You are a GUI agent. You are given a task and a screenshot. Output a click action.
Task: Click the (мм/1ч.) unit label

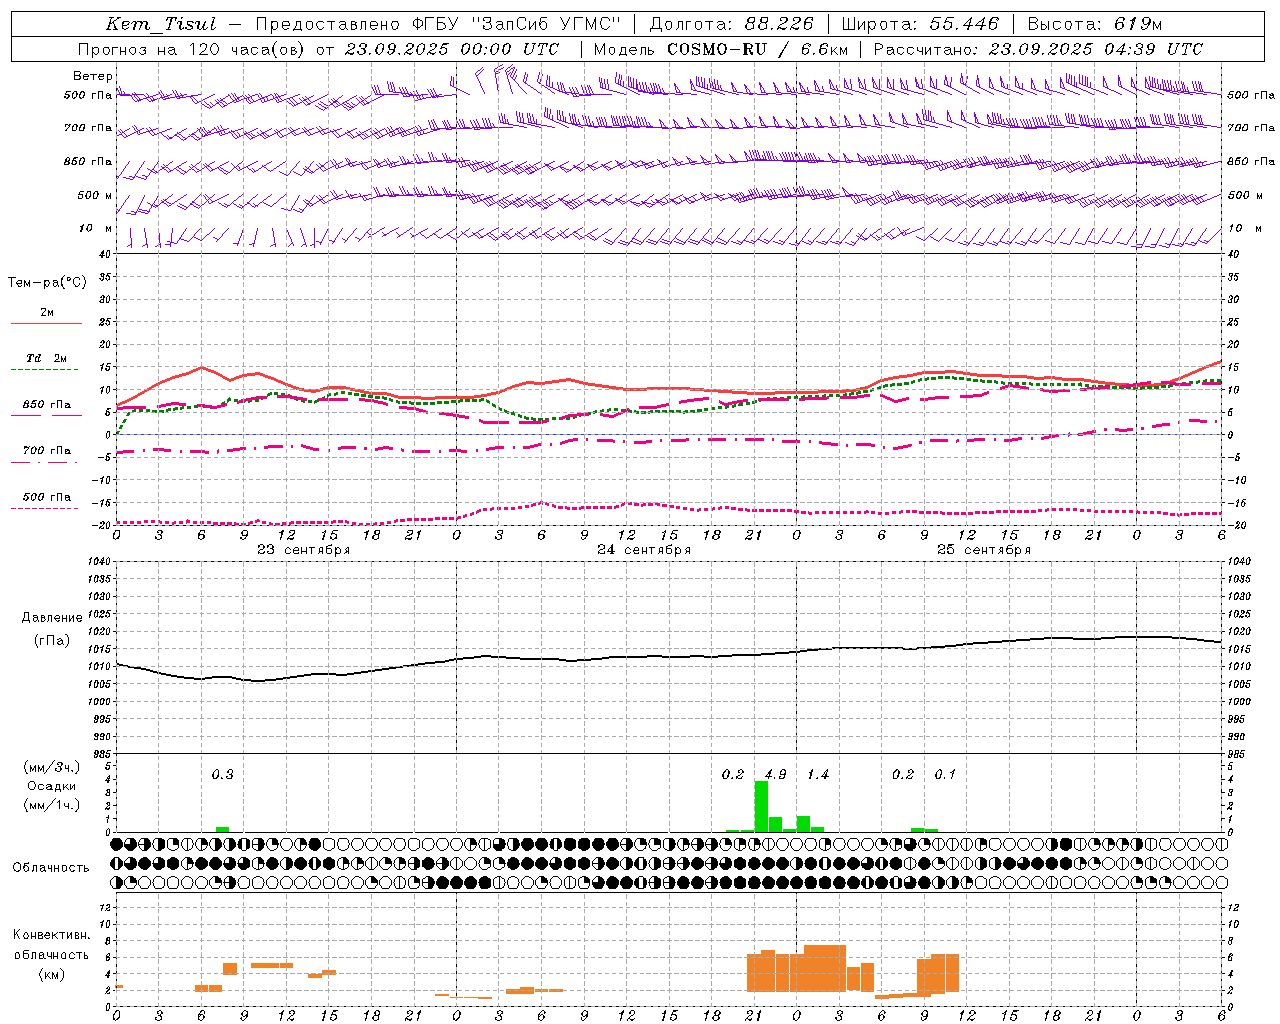(52, 805)
